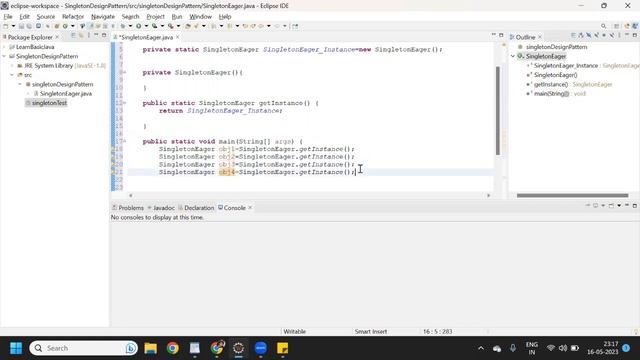Image resolution: width=640 pixels, height=360 pixels.
Task: Click Collapse All in Package Explorer
Action: pos(73,36)
